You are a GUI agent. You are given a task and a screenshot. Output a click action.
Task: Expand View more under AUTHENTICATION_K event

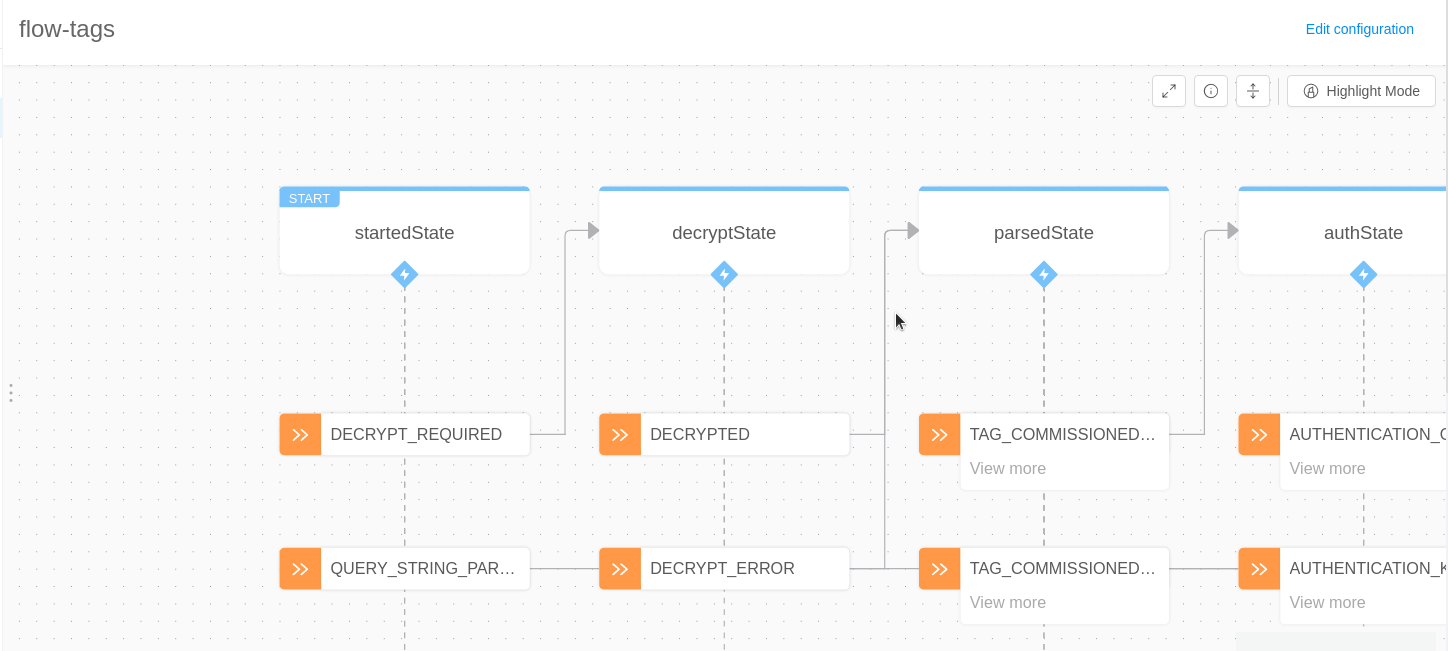(x=1327, y=603)
